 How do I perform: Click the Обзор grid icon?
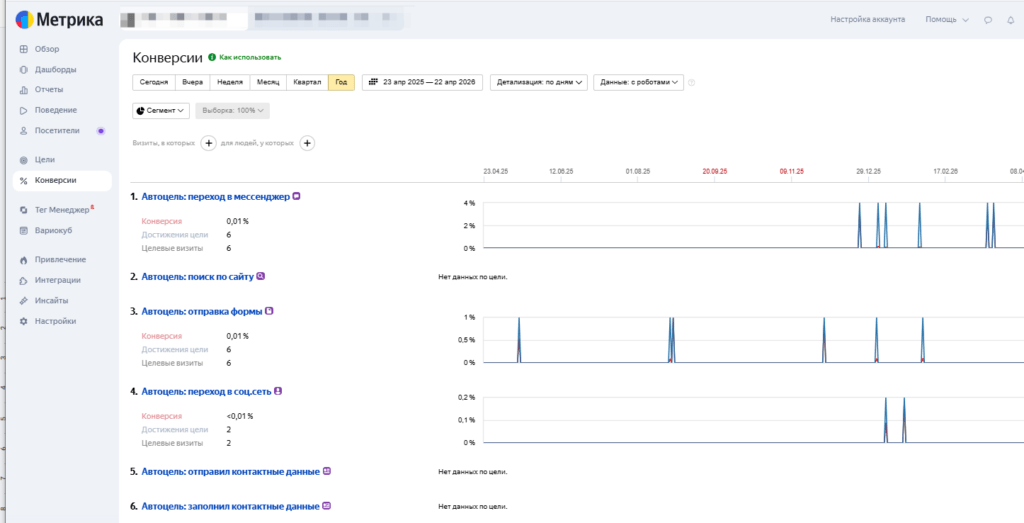[24, 49]
